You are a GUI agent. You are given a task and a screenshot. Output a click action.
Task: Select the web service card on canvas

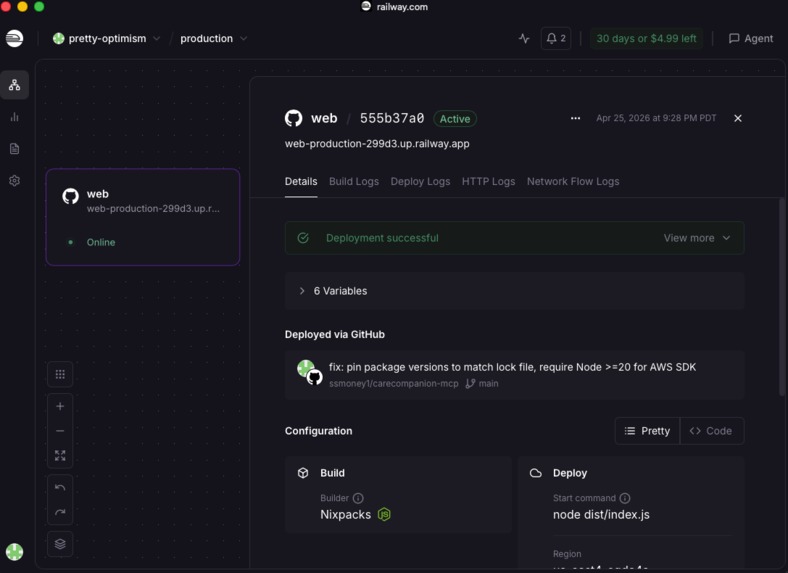pos(143,217)
